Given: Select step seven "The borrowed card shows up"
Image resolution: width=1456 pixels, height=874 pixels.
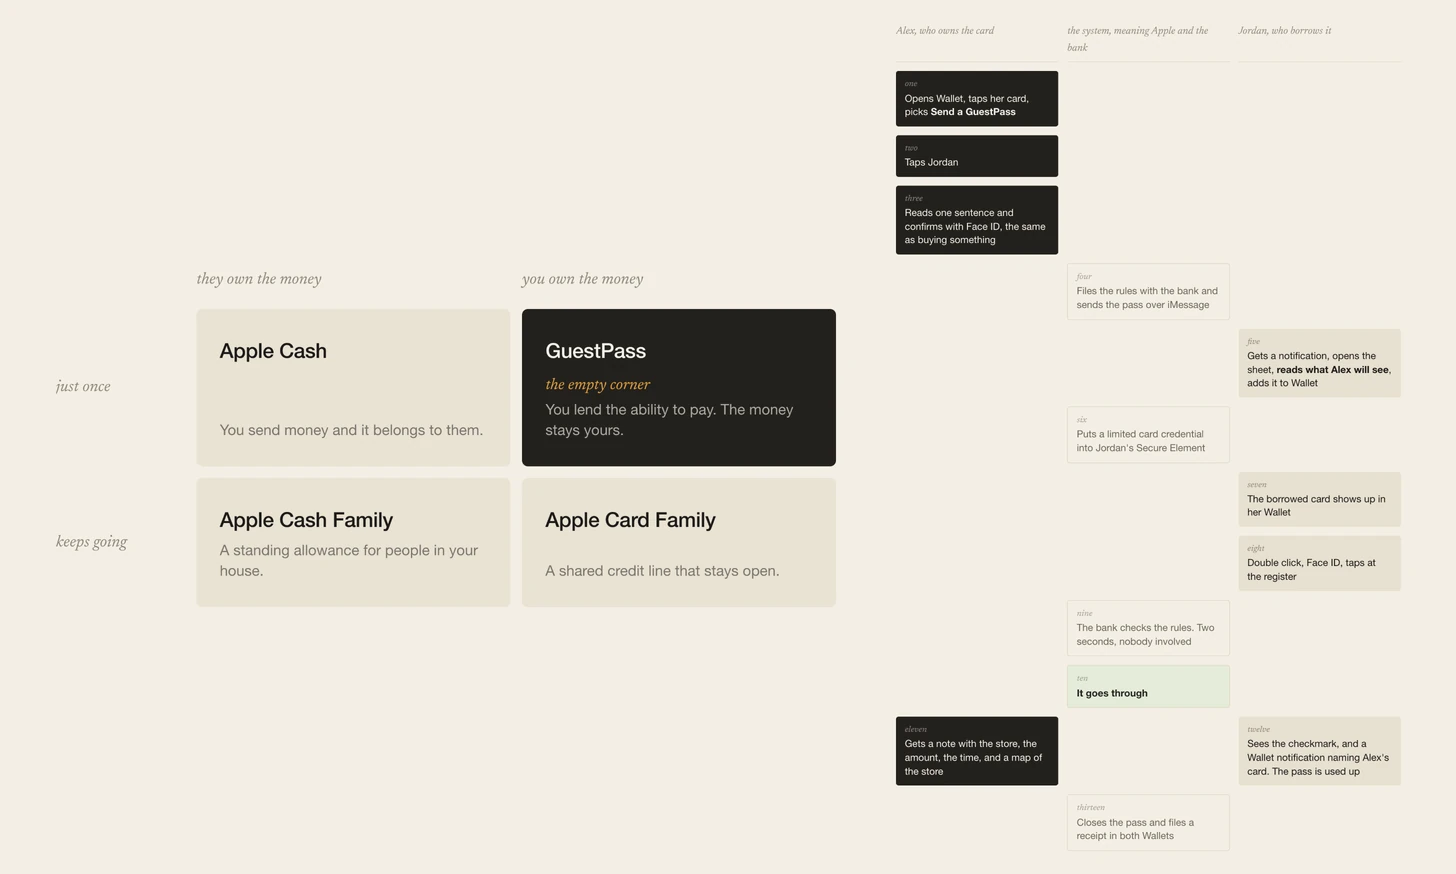Looking at the screenshot, I should click(x=1320, y=499).
